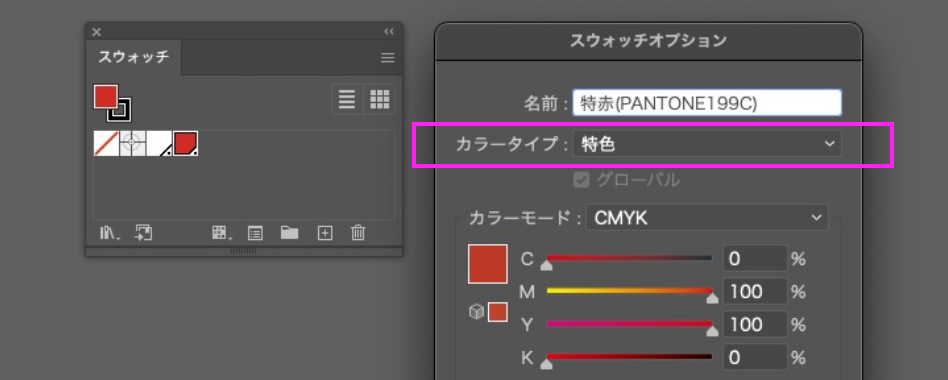The width and height of the screenshot is (948, 380).
Task: Create a New Color Group folder
Action: tap(290, 233)
